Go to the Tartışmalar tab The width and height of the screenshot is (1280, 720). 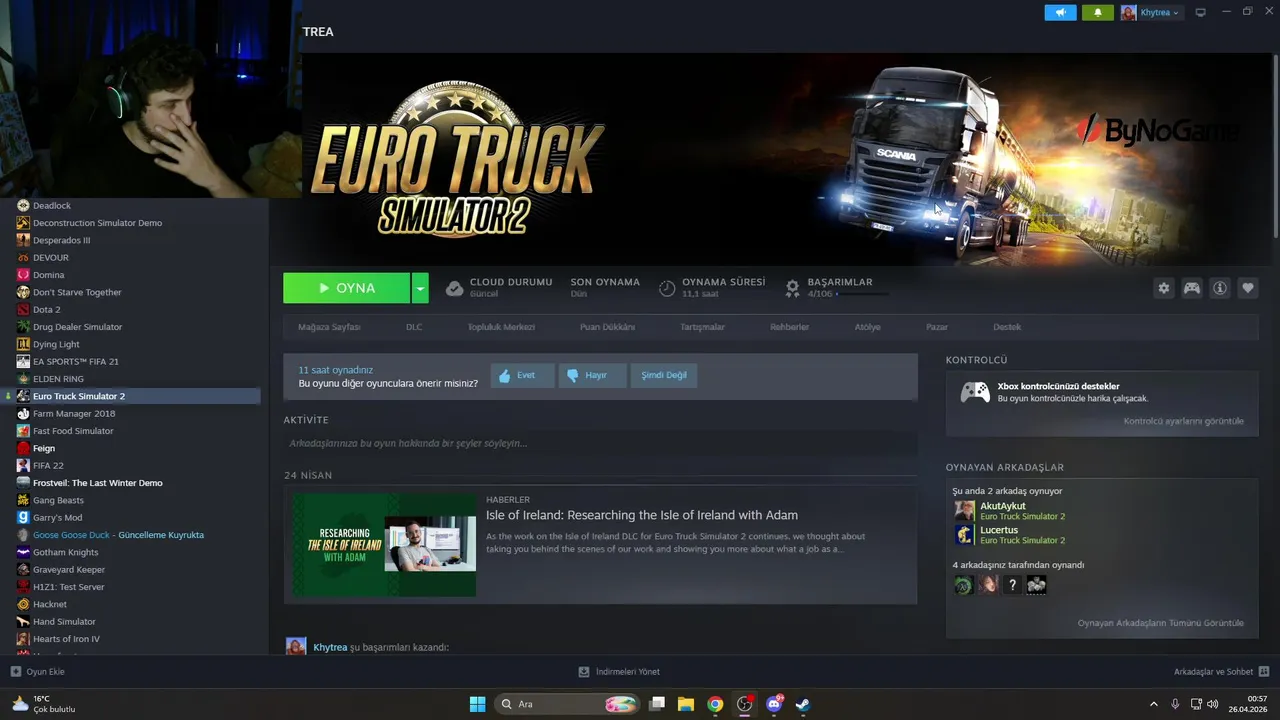703,327
